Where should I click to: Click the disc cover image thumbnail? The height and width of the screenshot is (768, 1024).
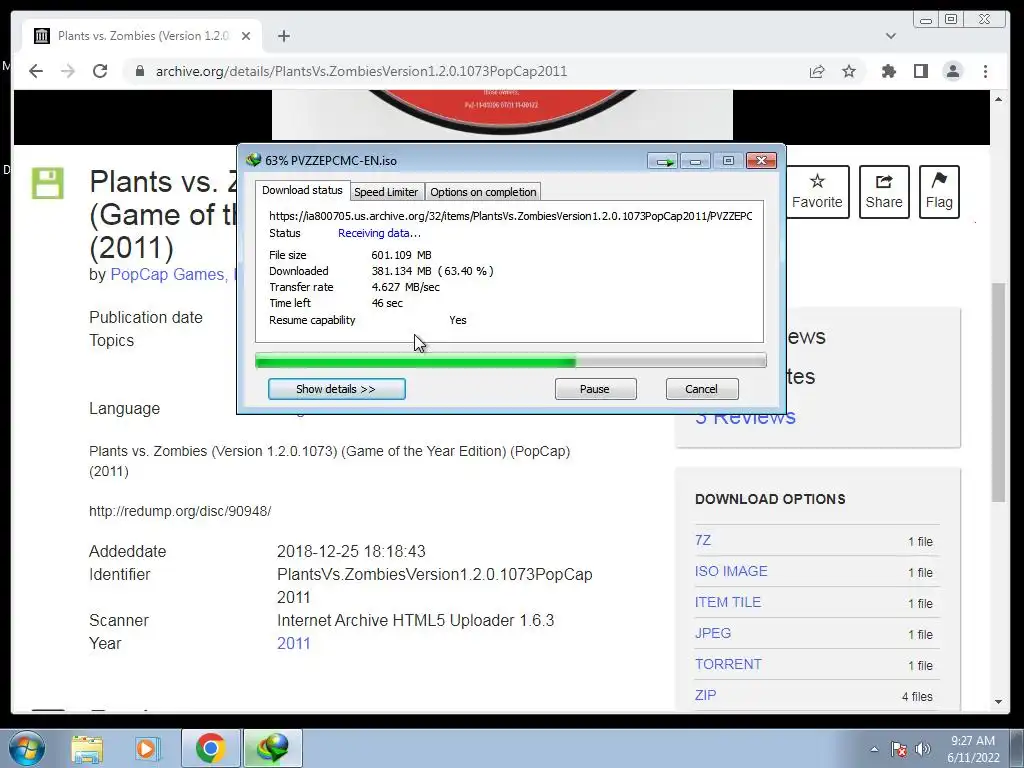(502, 115)
